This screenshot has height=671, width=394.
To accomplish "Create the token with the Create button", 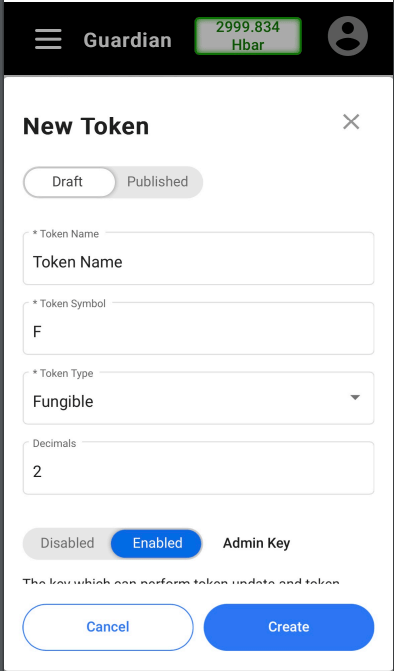I will [289, 627].
